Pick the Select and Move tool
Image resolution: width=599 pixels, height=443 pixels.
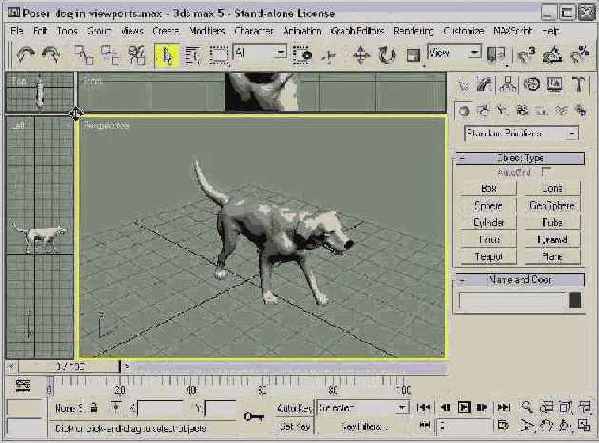[361, 55]
